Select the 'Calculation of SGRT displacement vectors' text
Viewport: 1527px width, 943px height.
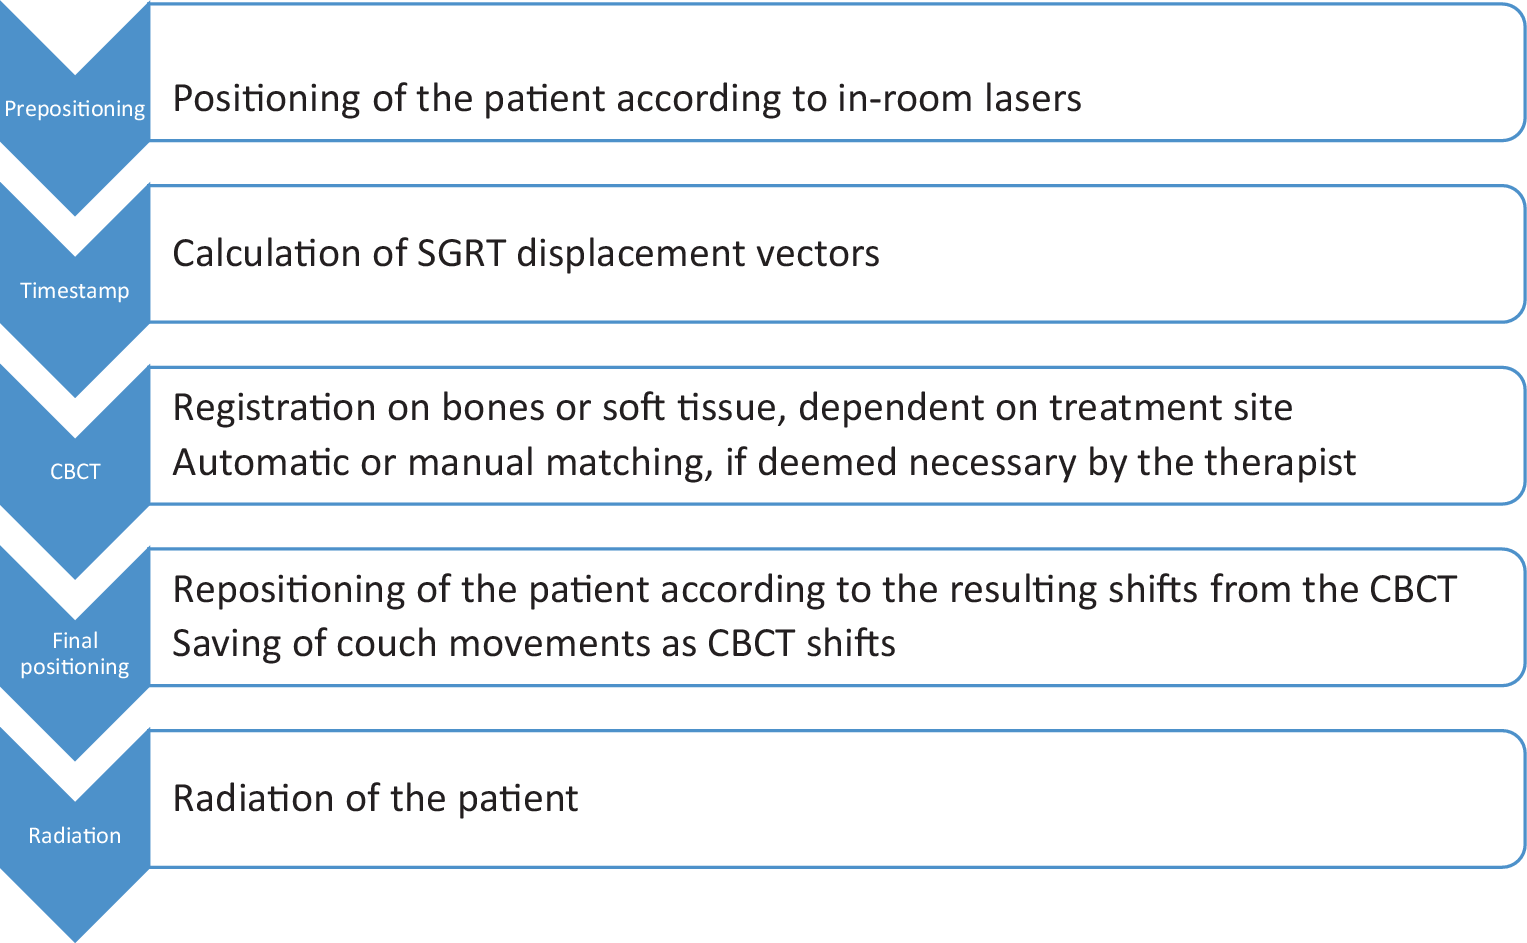526,254
